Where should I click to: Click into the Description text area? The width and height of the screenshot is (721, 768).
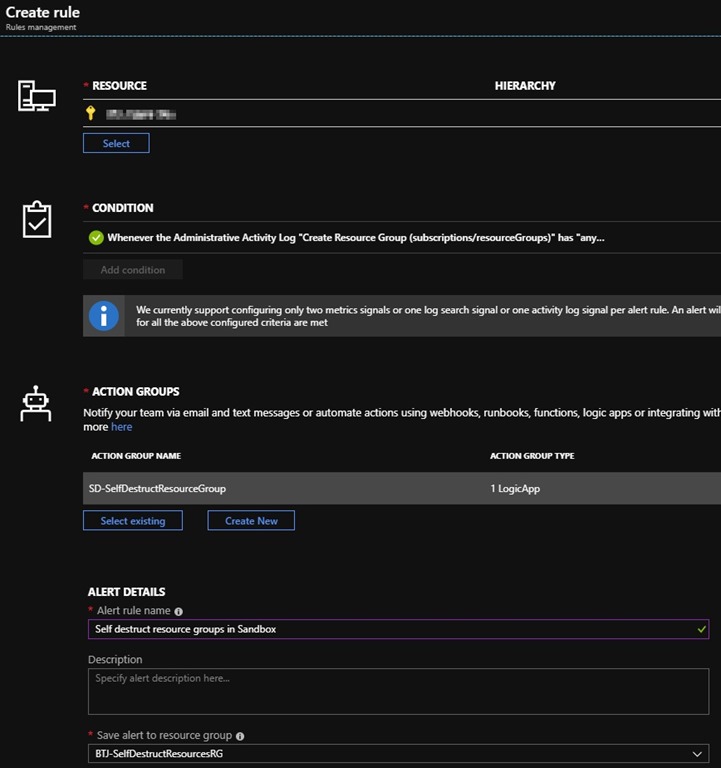click(x=398, y=691)
